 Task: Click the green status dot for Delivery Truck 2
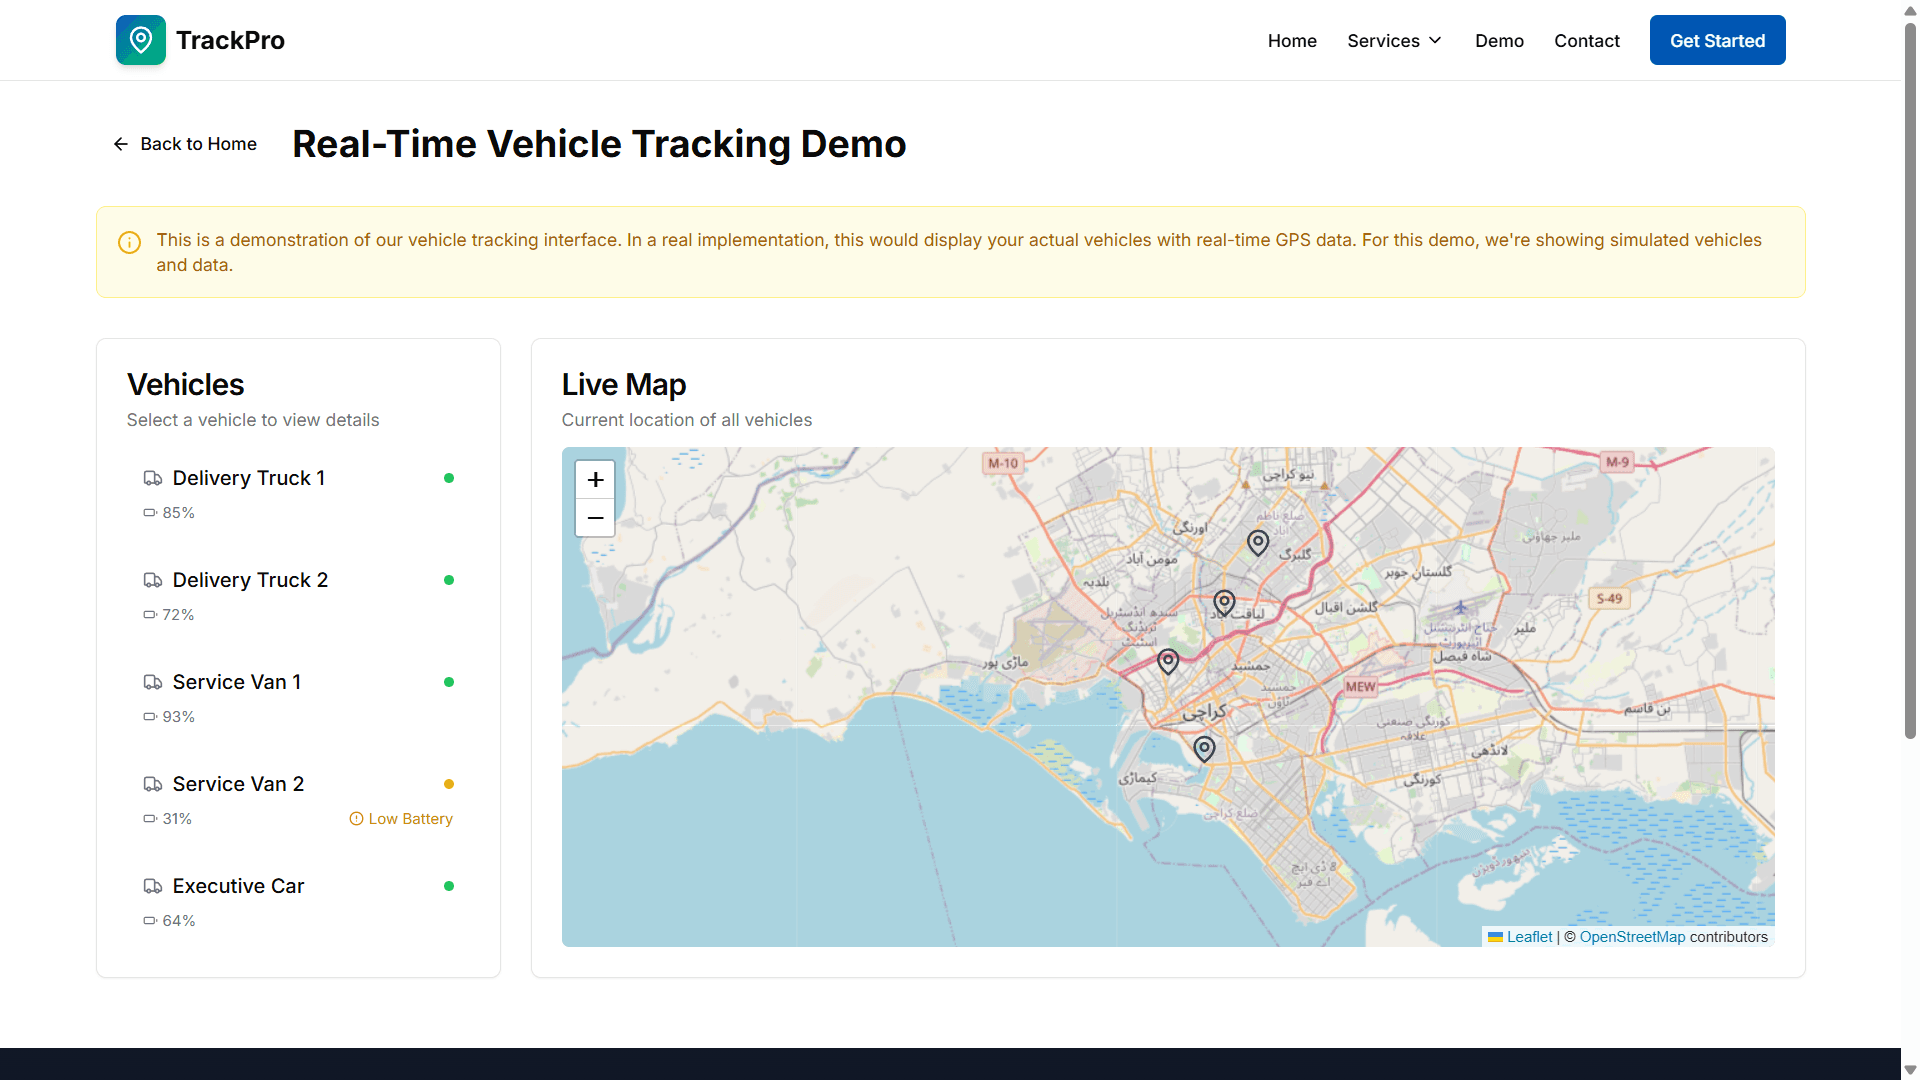click(449, 580)
